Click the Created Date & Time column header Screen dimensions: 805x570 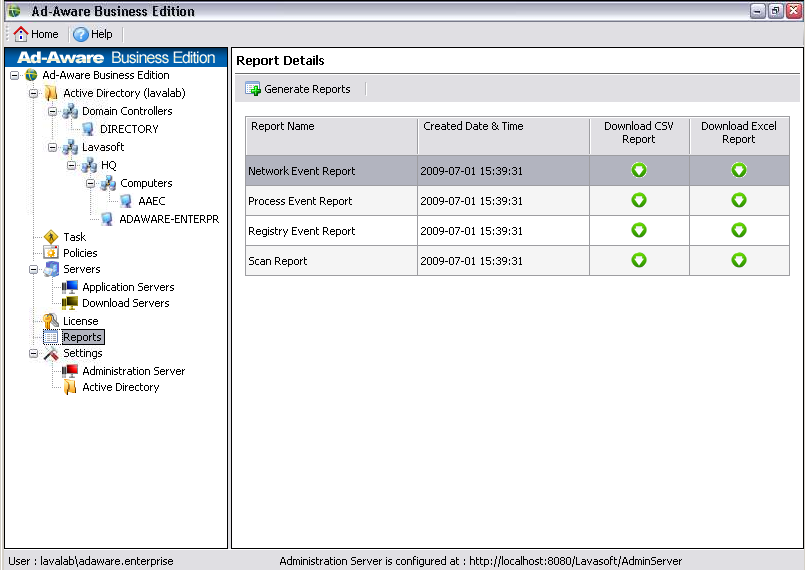tap(504, 136)
